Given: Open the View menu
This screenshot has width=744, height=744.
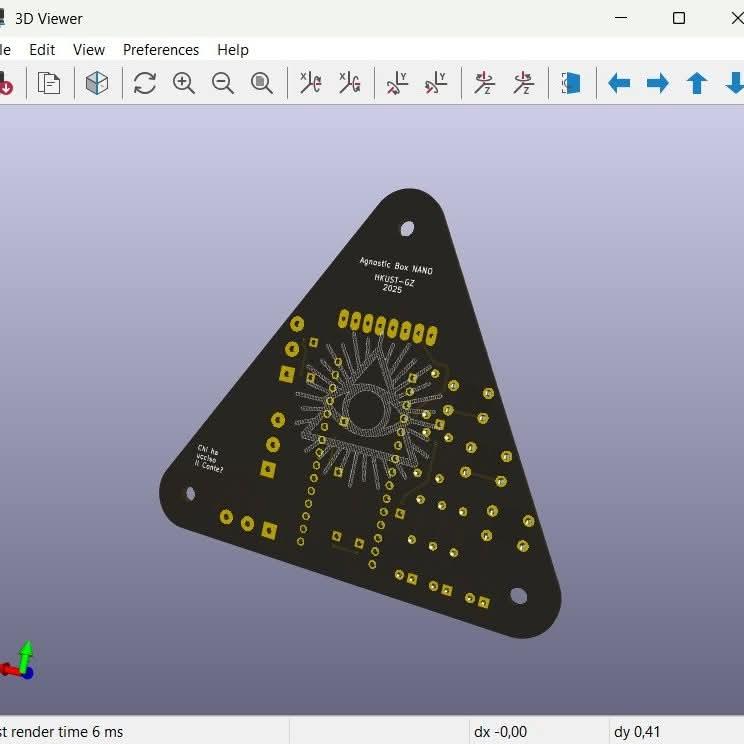Looking at the screenshot, I should point(89,49).
